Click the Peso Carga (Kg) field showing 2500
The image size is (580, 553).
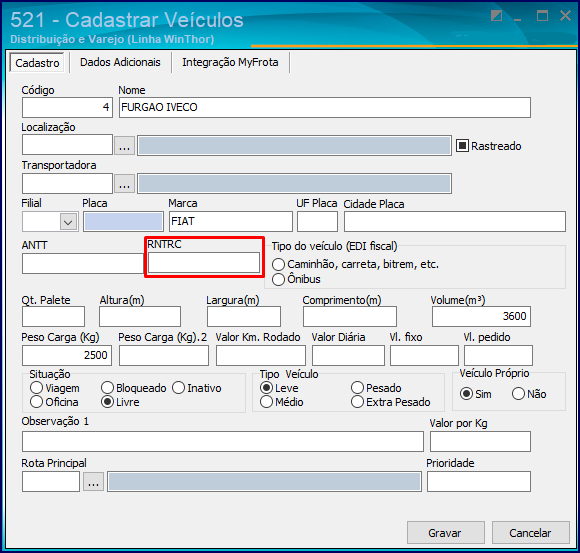pos(67,355)
